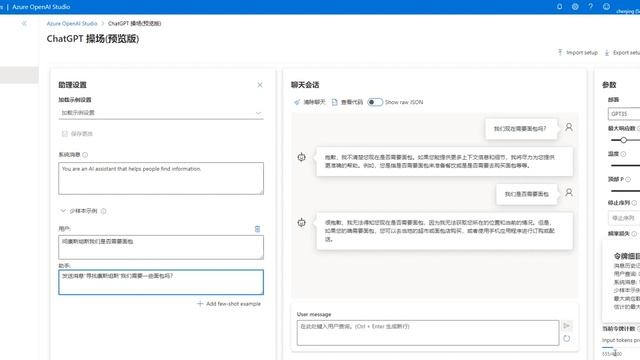The width and height of the screenshot is (640, 360).
Task: Click into the few-shot assistant example field
Action: click(161, 282)
